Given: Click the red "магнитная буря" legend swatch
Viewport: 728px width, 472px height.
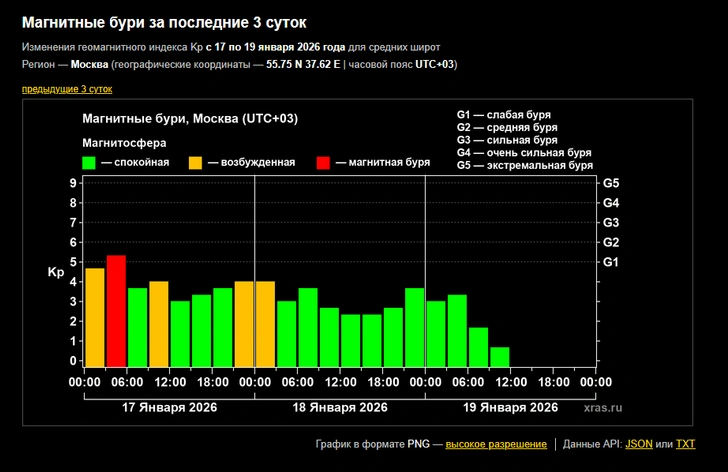Looking at the screenshot, I should 323,162.
